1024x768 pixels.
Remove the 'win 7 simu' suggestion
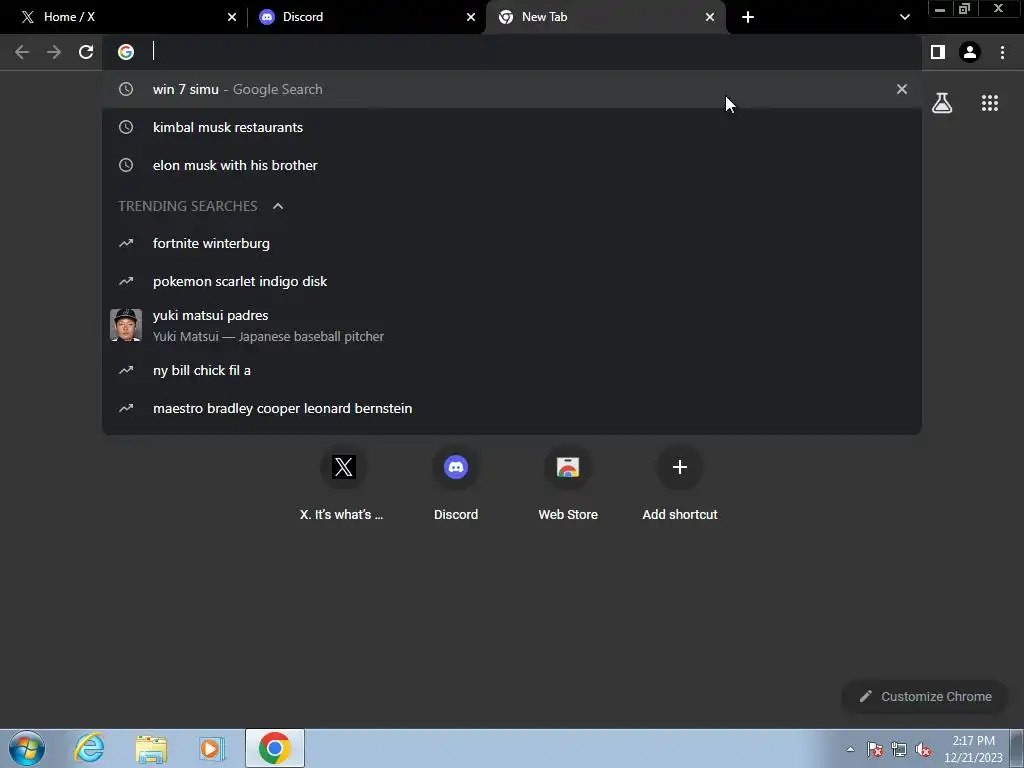(902, 89)
